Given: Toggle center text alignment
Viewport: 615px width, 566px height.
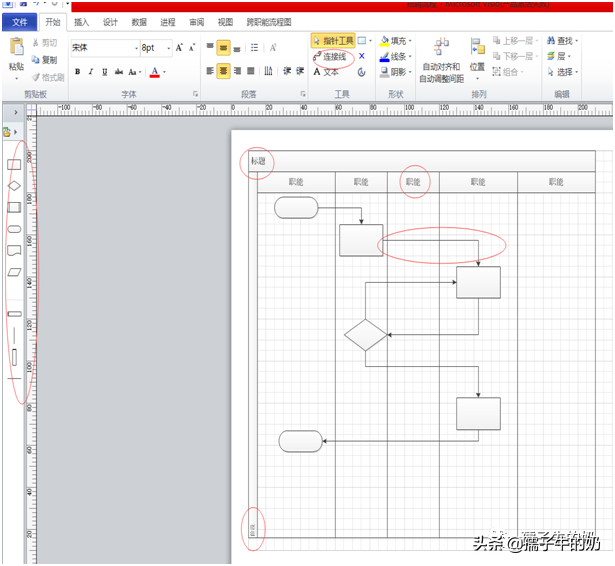Looking at the screenshot, I should (223, 71).
